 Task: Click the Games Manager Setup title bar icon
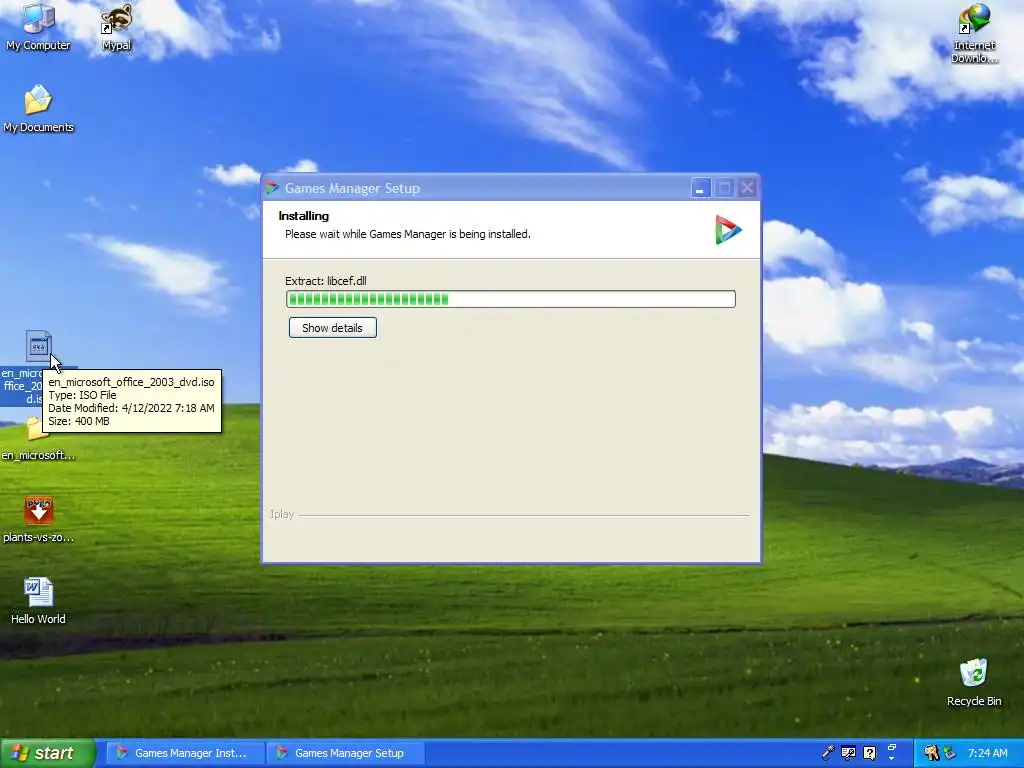point(272,188)
